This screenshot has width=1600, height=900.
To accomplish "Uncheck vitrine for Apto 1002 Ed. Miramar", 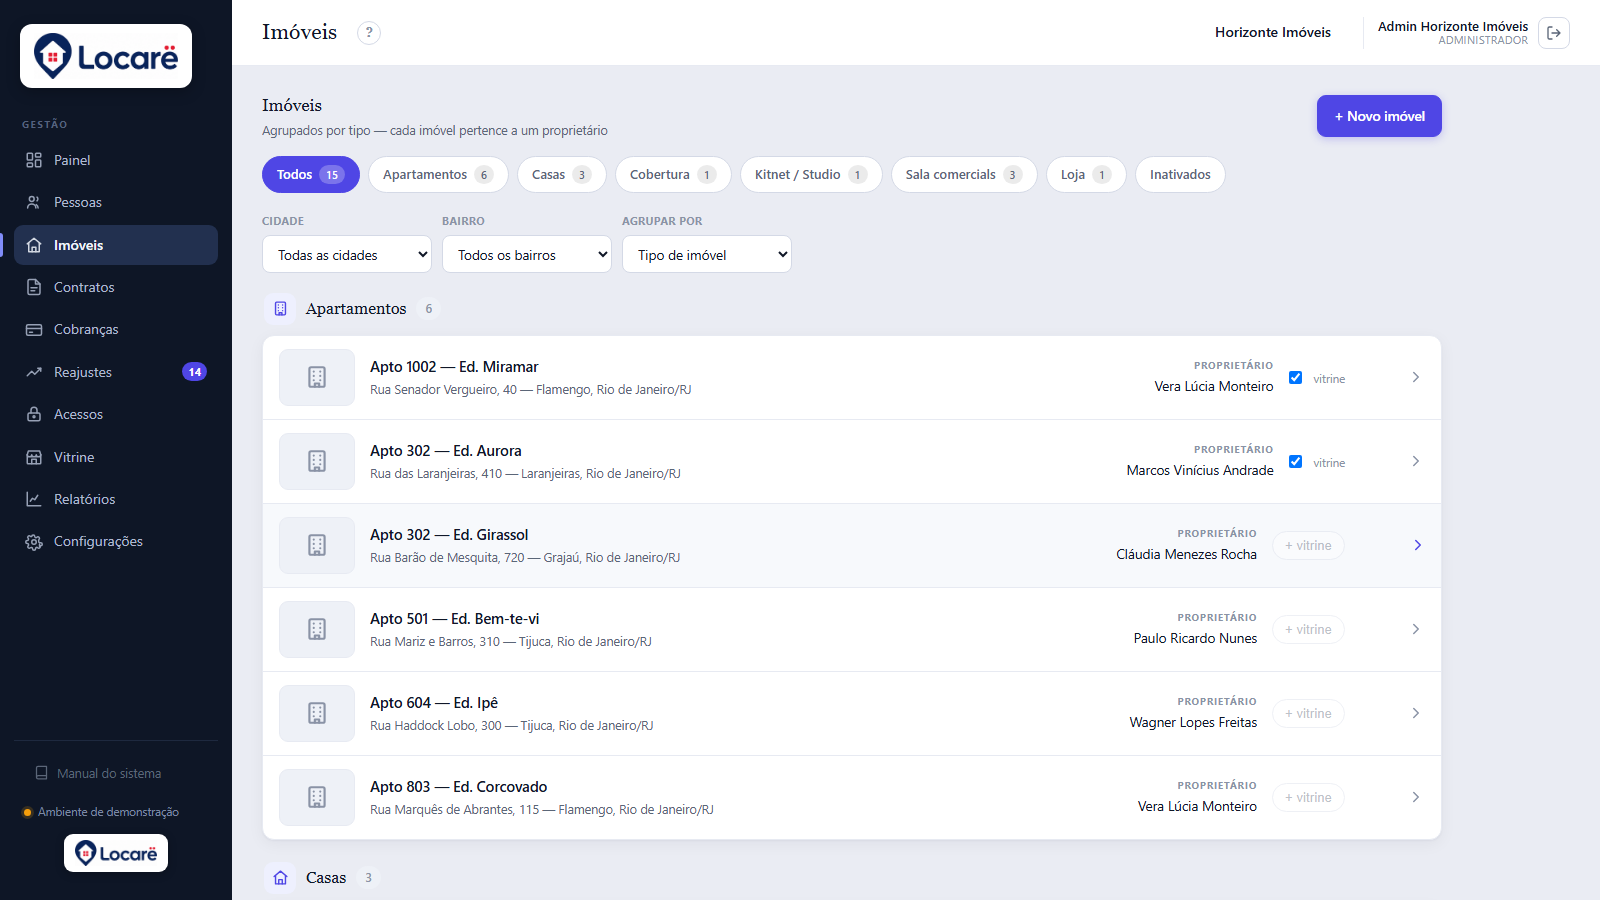I will click(x=1295, y=378).
